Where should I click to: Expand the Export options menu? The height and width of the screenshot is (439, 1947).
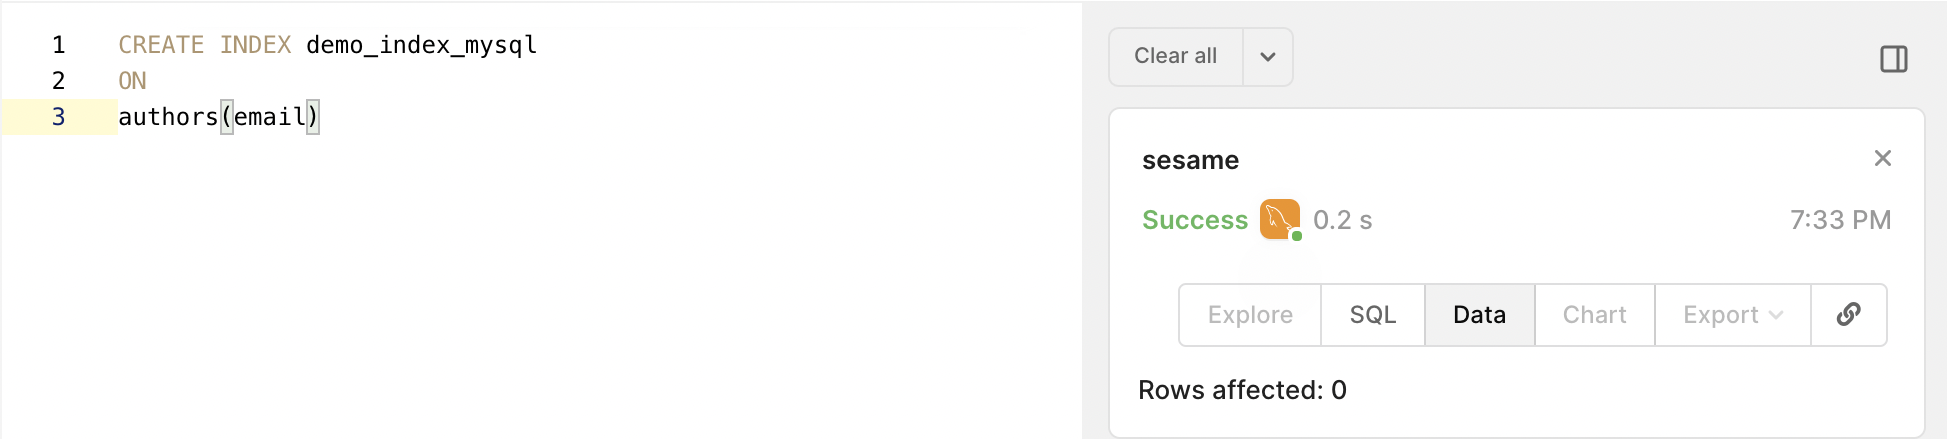tap(1732, 315)
